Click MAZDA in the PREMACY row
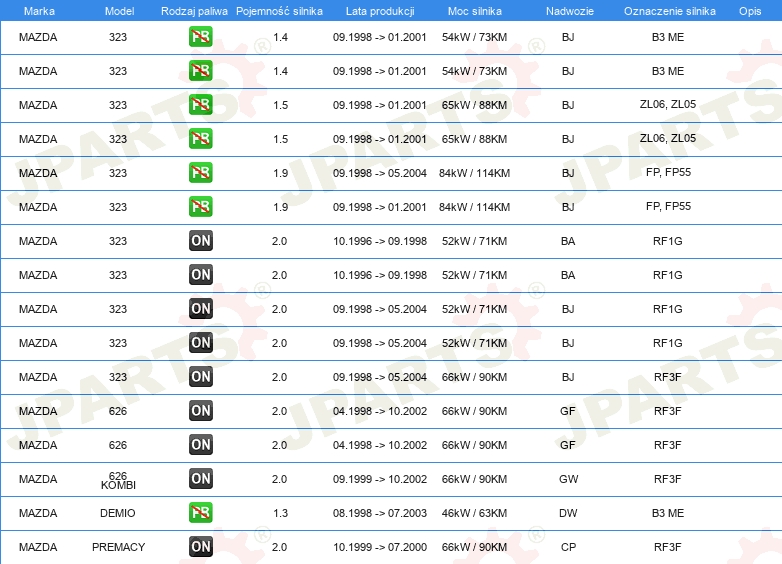This screenshot has width=782, height=564. 38,547
